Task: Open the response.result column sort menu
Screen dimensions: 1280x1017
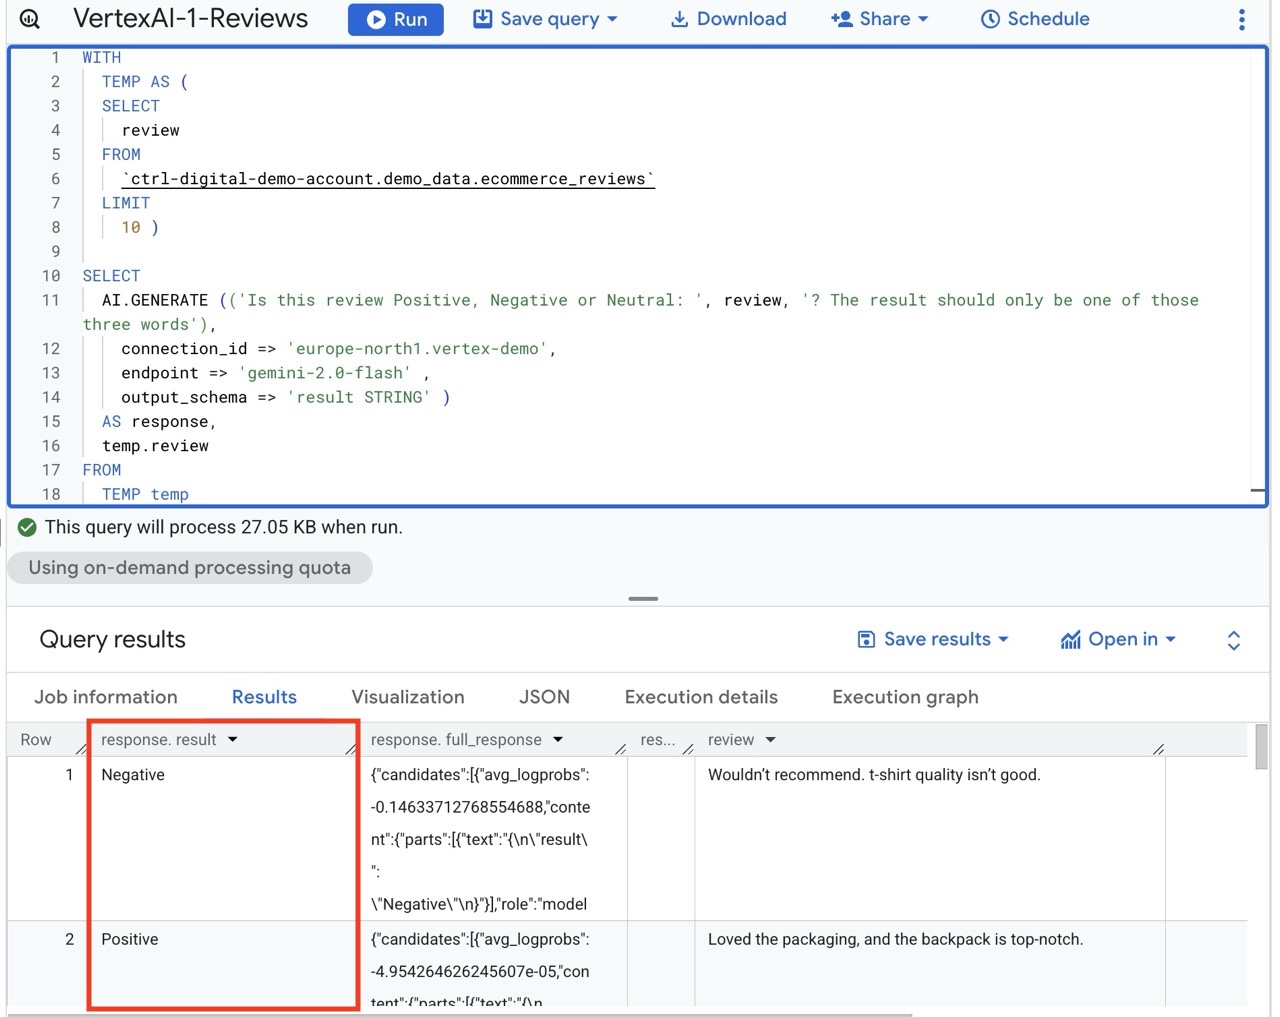Action: point(233,740)
